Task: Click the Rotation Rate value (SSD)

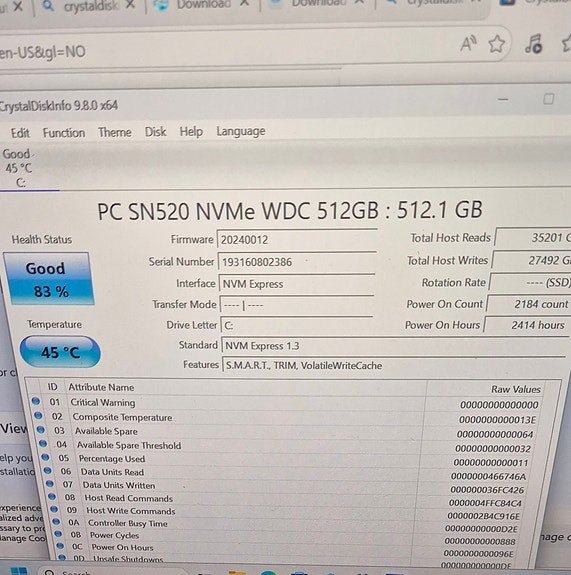Action: click(x=530, y=282)
